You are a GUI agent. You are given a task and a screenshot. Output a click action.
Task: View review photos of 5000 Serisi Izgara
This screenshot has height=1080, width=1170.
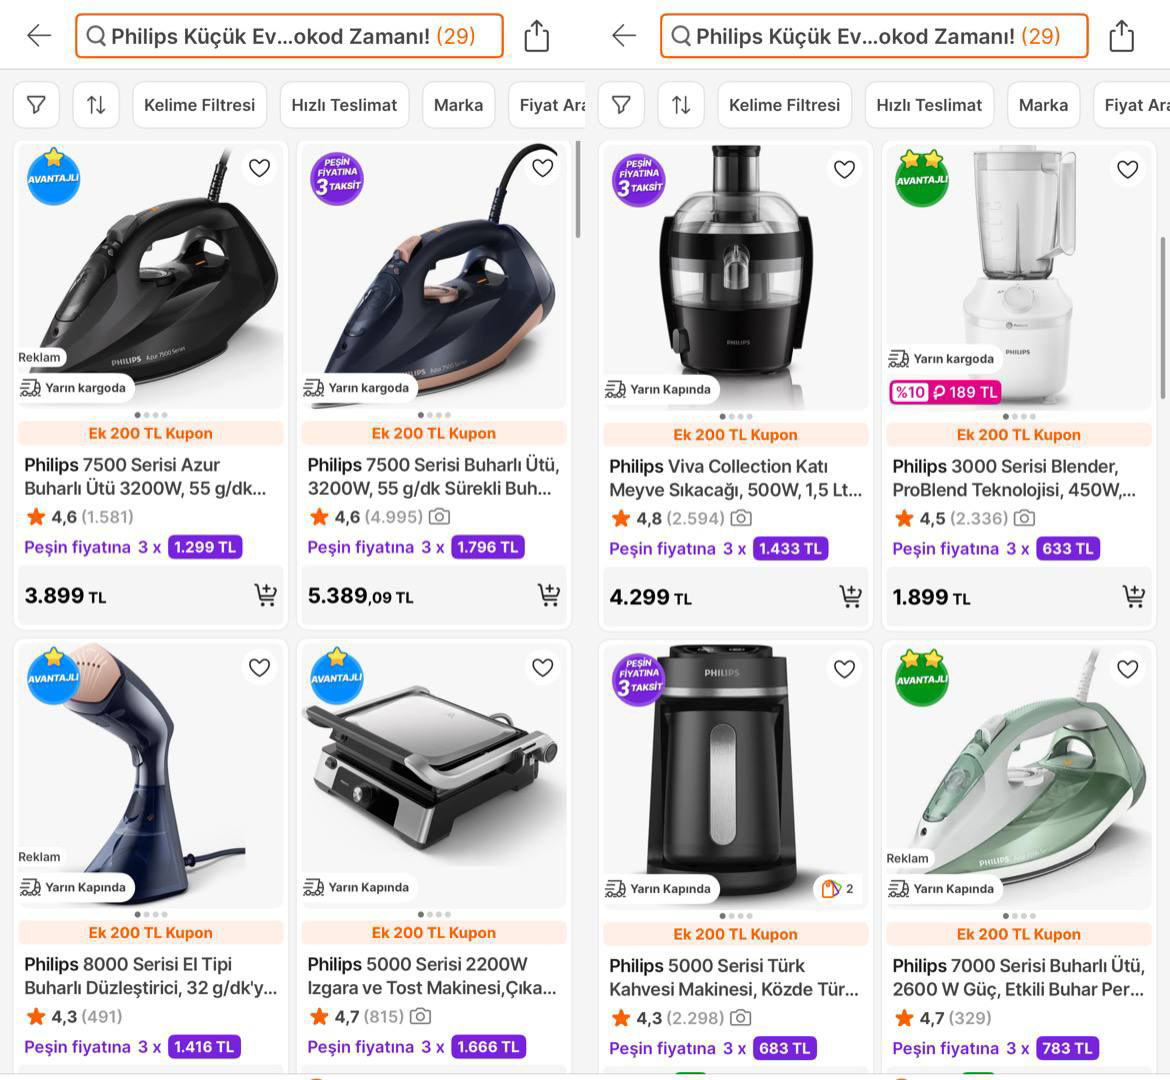pos(421,1016)
